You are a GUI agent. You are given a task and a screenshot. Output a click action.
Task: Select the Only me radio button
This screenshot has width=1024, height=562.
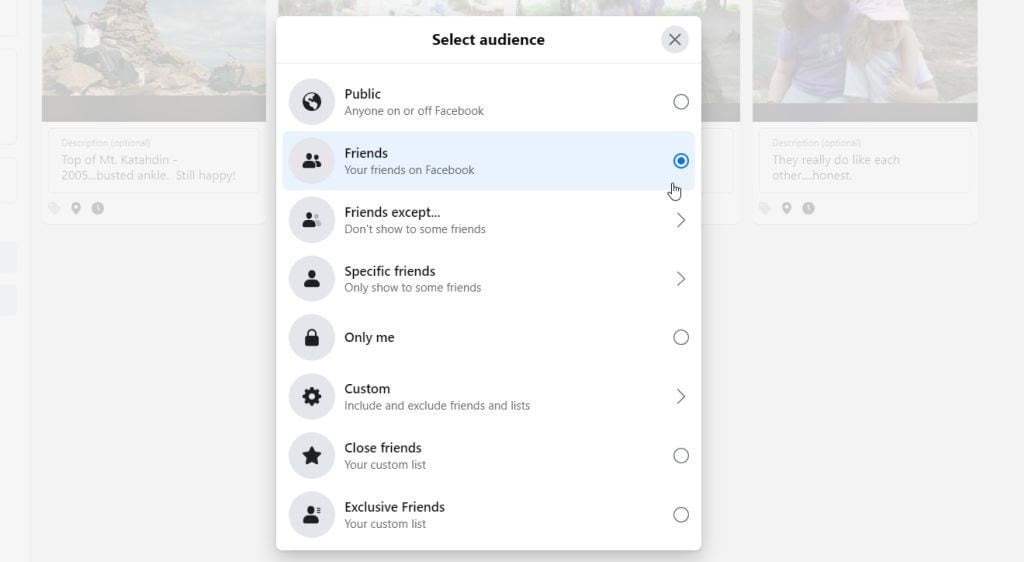tap(680, 337)
